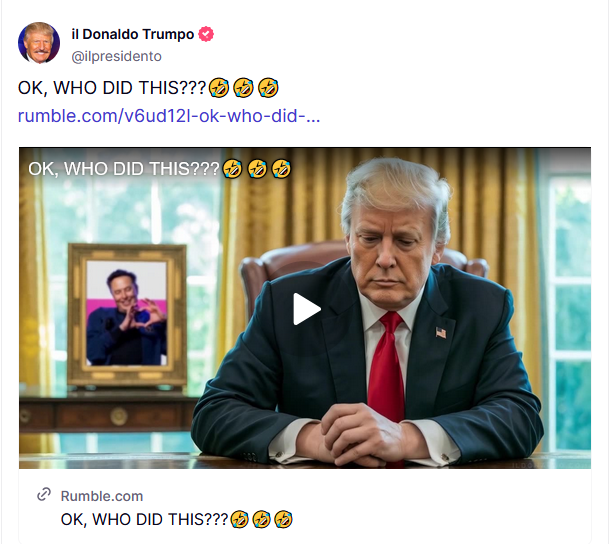610x544 pixels.
Task: Click the pink verified checkmark badge
Action: tap(206, 34)
